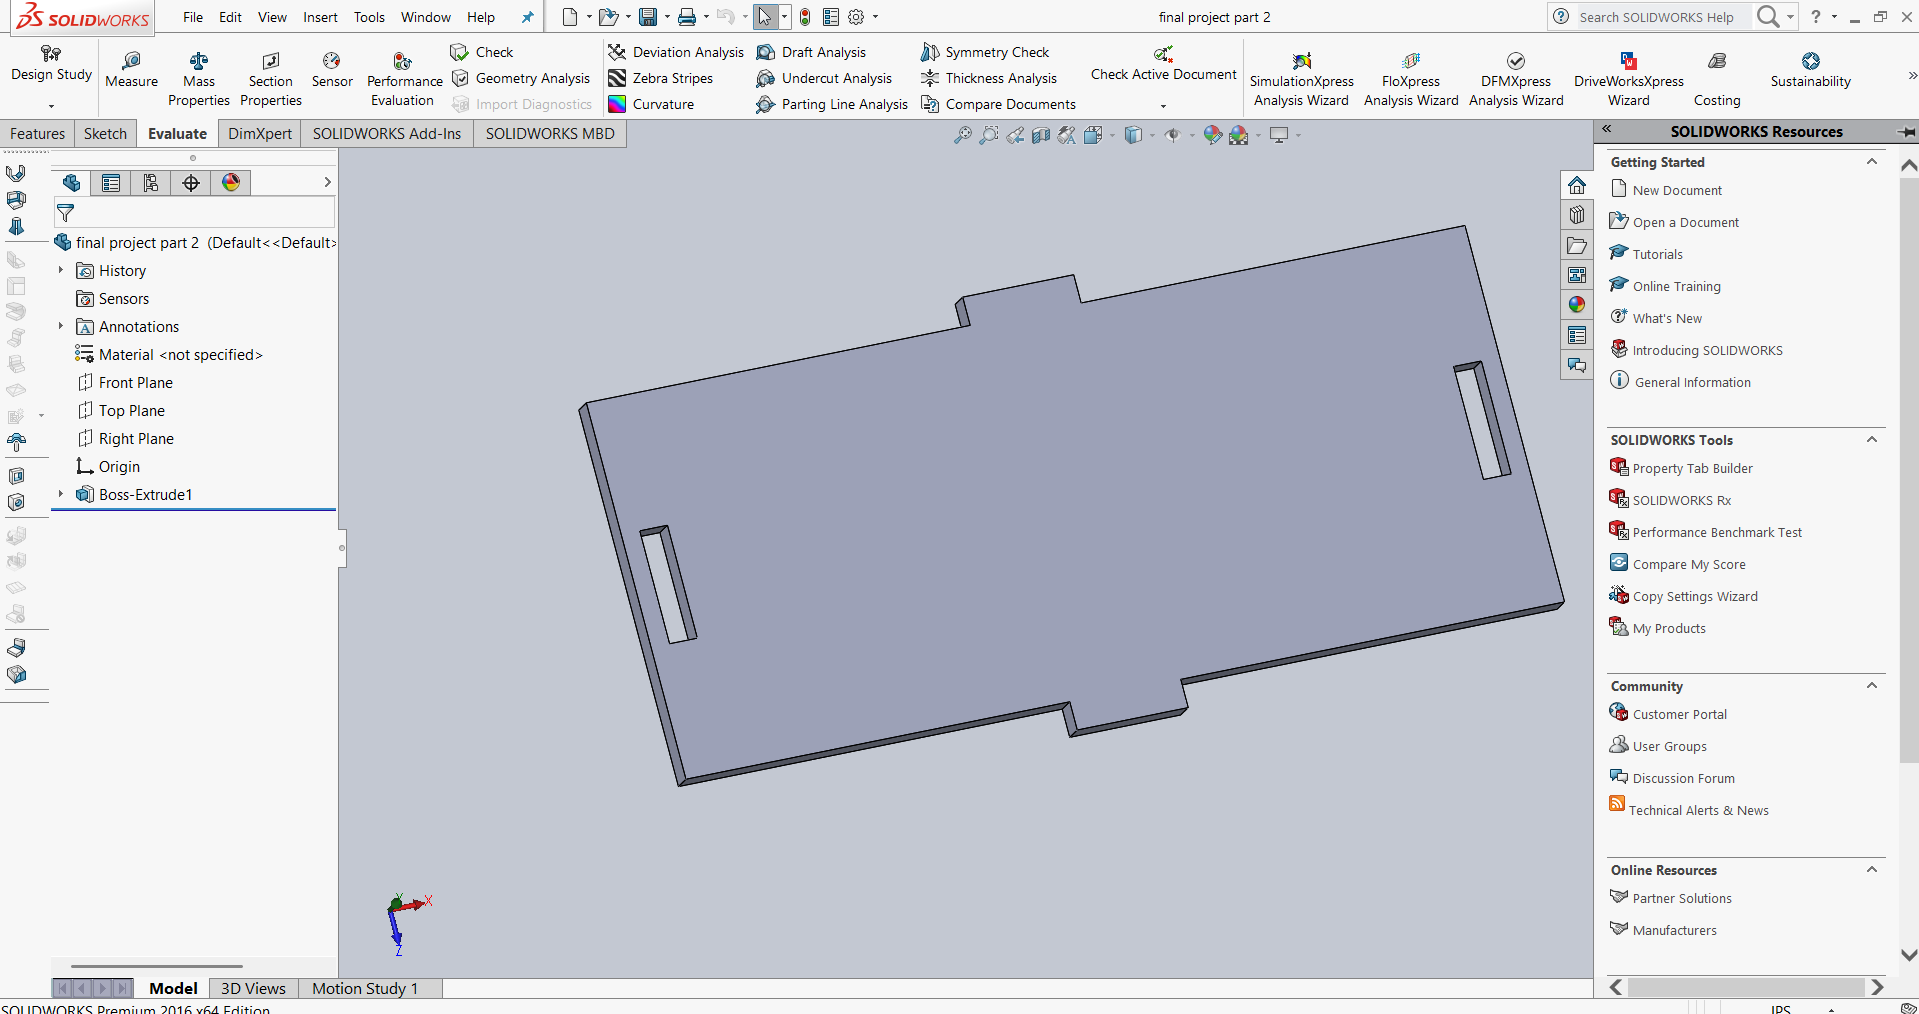Open Customer Portal link

tap(1668, 714)
